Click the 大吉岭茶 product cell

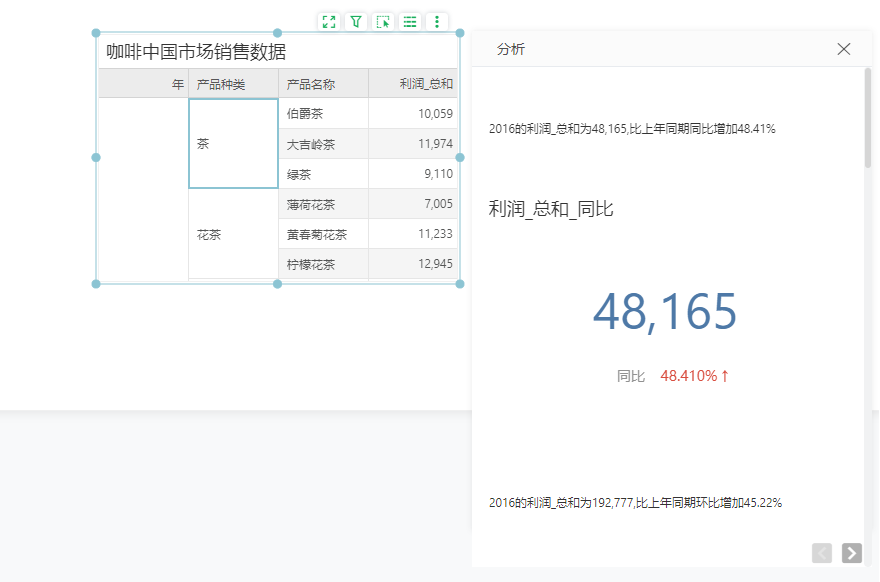click(323, 144)
